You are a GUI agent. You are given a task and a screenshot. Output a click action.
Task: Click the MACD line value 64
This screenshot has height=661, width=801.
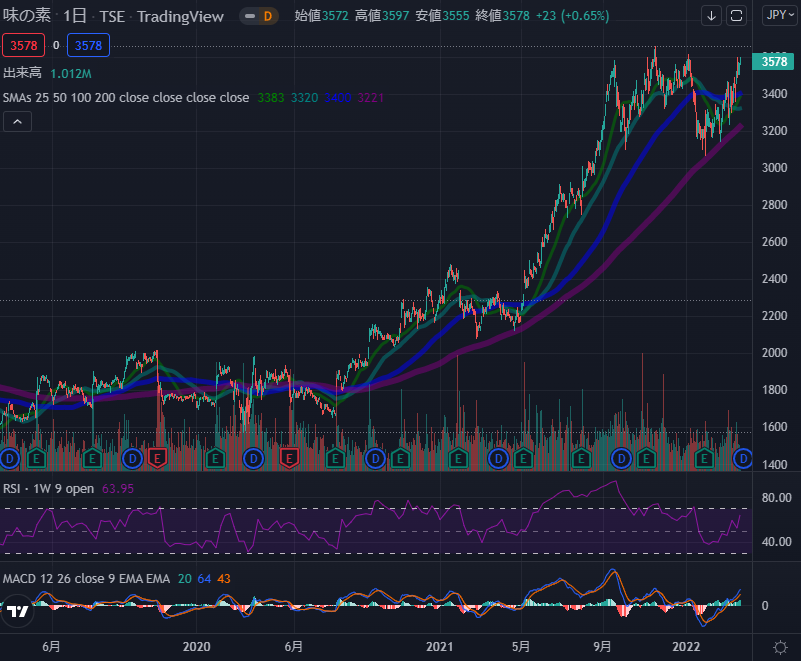204,579
